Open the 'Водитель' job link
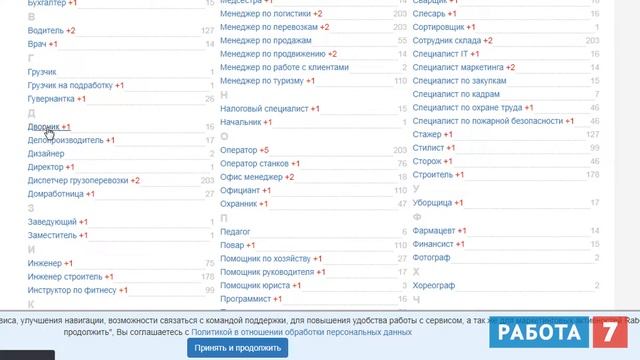 (46, 31)
